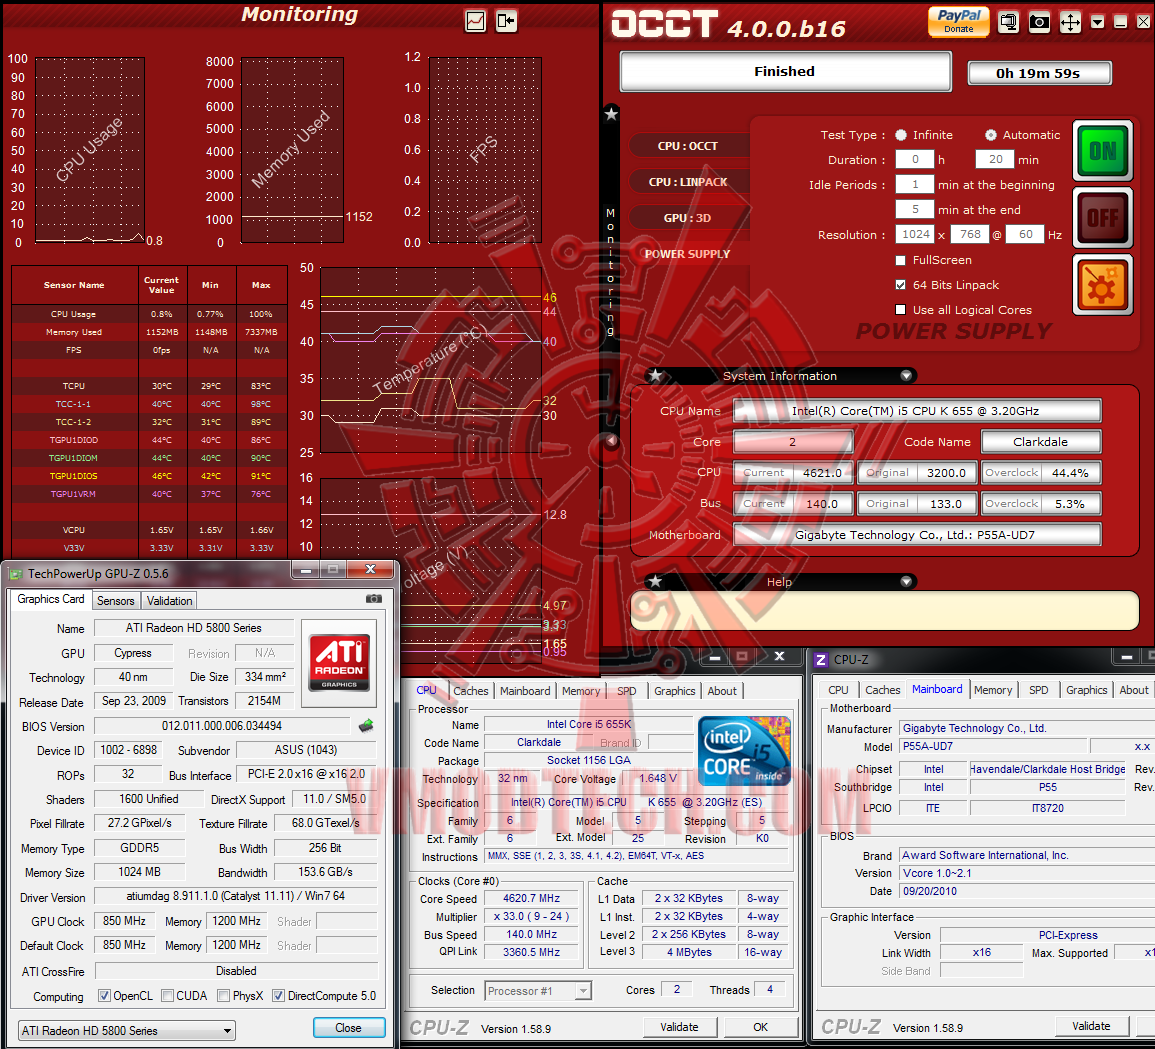Image resolution: width=1155 pixels, height=1049 pixels.
Task: Click the GPU-Z BIOS save chip icon
Action: [x=366, y=726]
